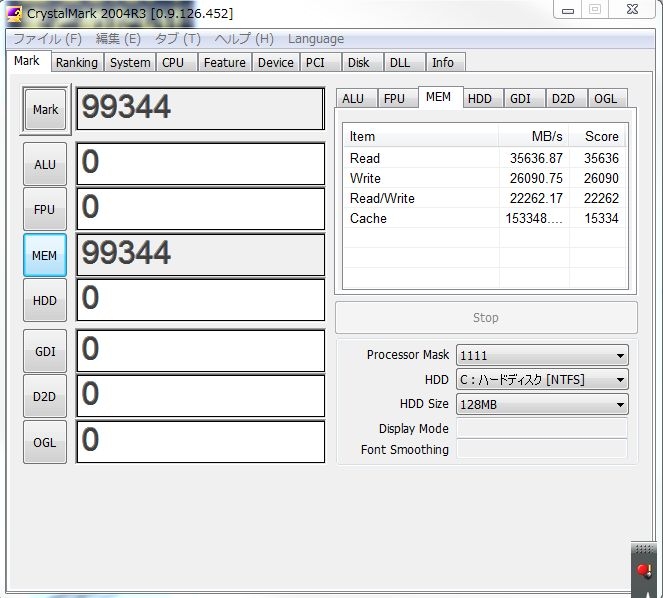
Task: Select the HDD results tab
Action: pos(480,98)
